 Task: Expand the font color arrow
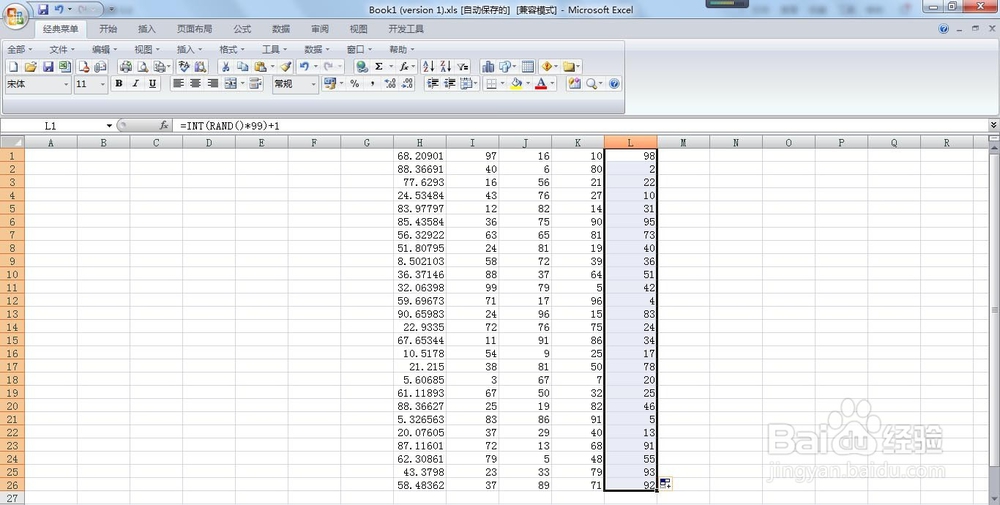pyautogui.click(x=552, y=84)
